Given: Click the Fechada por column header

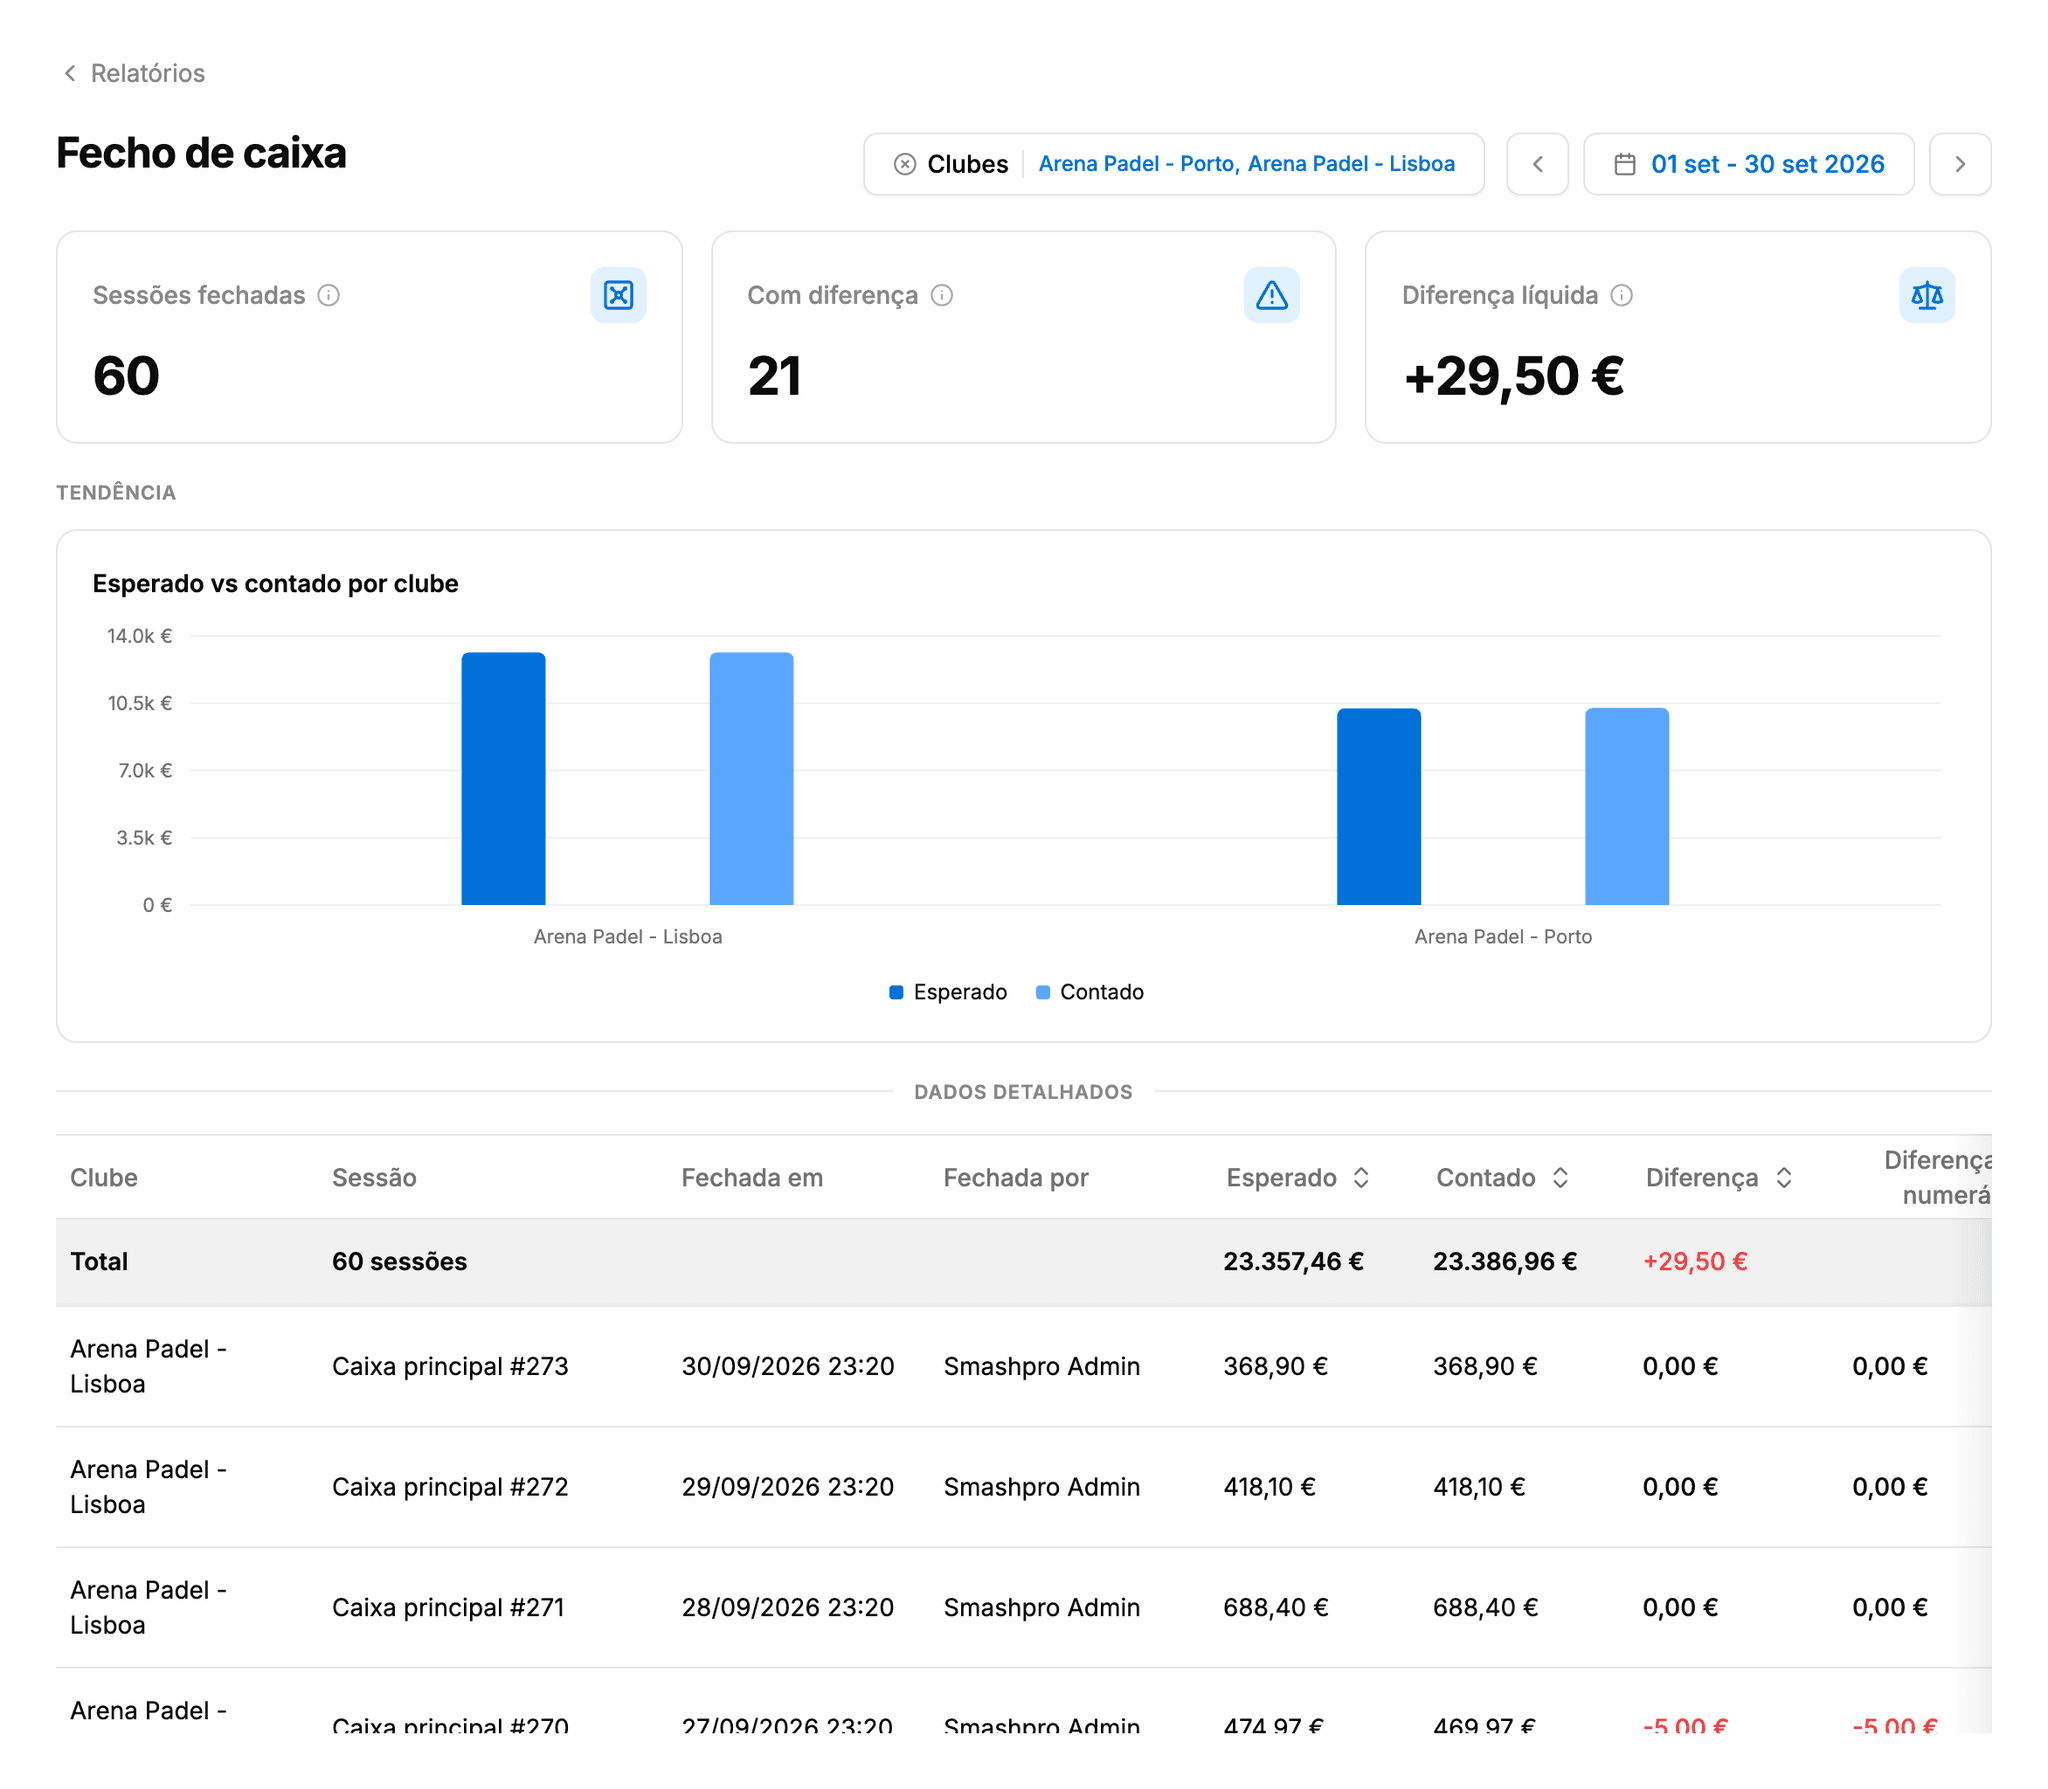Looking at the screenshot, I should click(x=1016, y=1178).
